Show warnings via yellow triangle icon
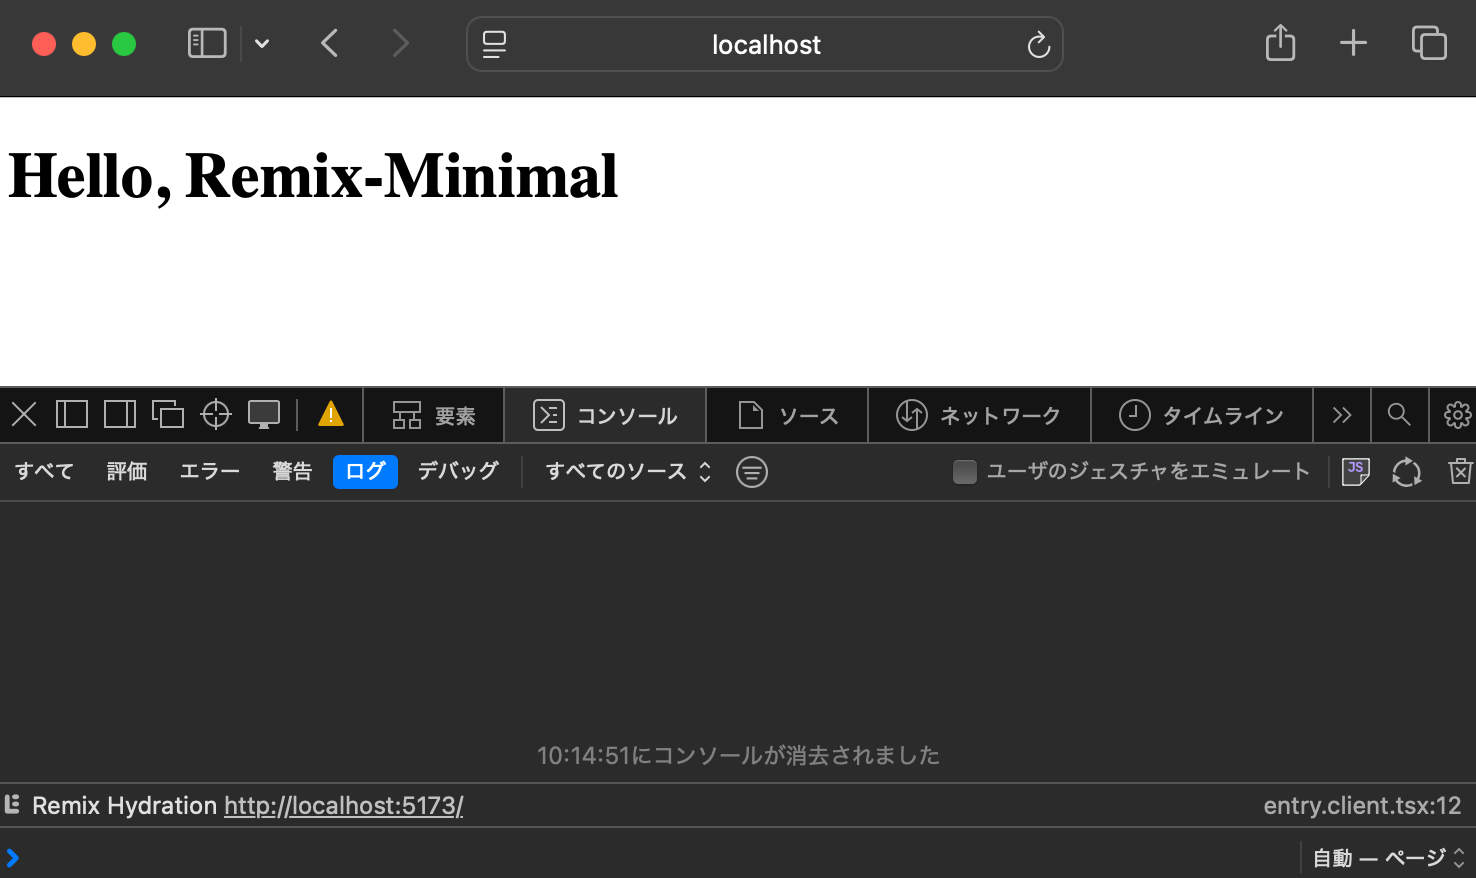This screenshot has height=878, width=1476. [x=331, y=414]
